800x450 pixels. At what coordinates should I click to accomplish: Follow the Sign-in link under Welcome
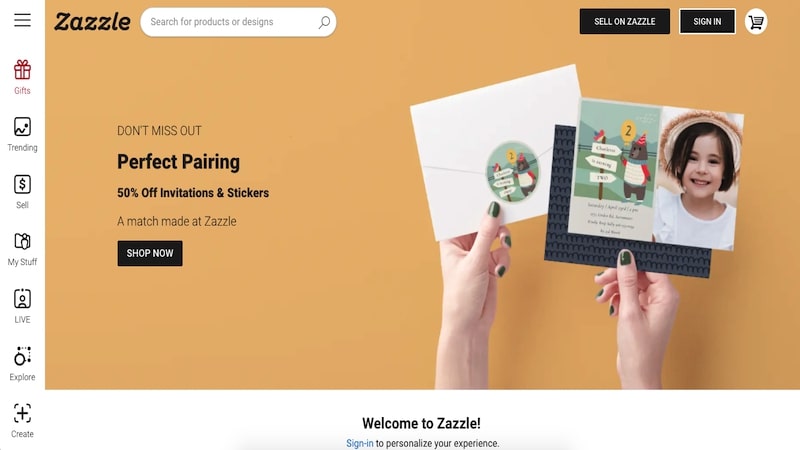[360, 443]
